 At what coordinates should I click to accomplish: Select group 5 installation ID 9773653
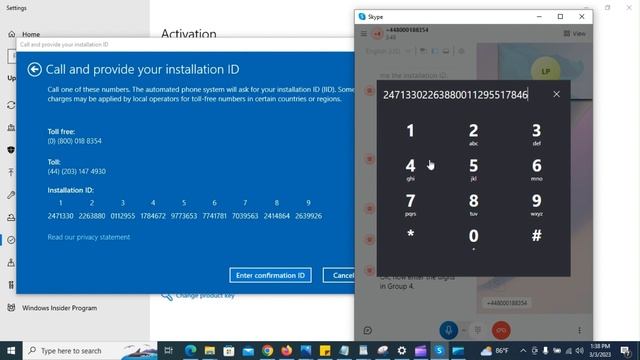pyautogui.click(x=184, y=216)
